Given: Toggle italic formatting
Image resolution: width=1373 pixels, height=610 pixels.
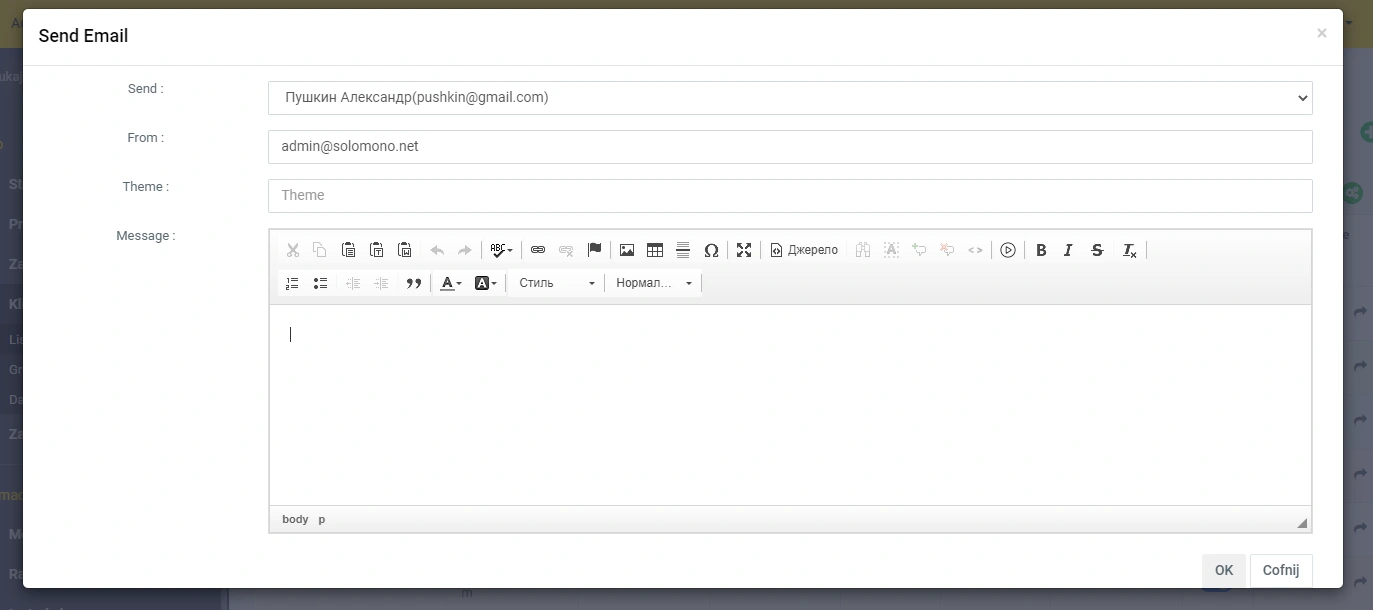Looking at the screenshot, I should coord(1068,250).
